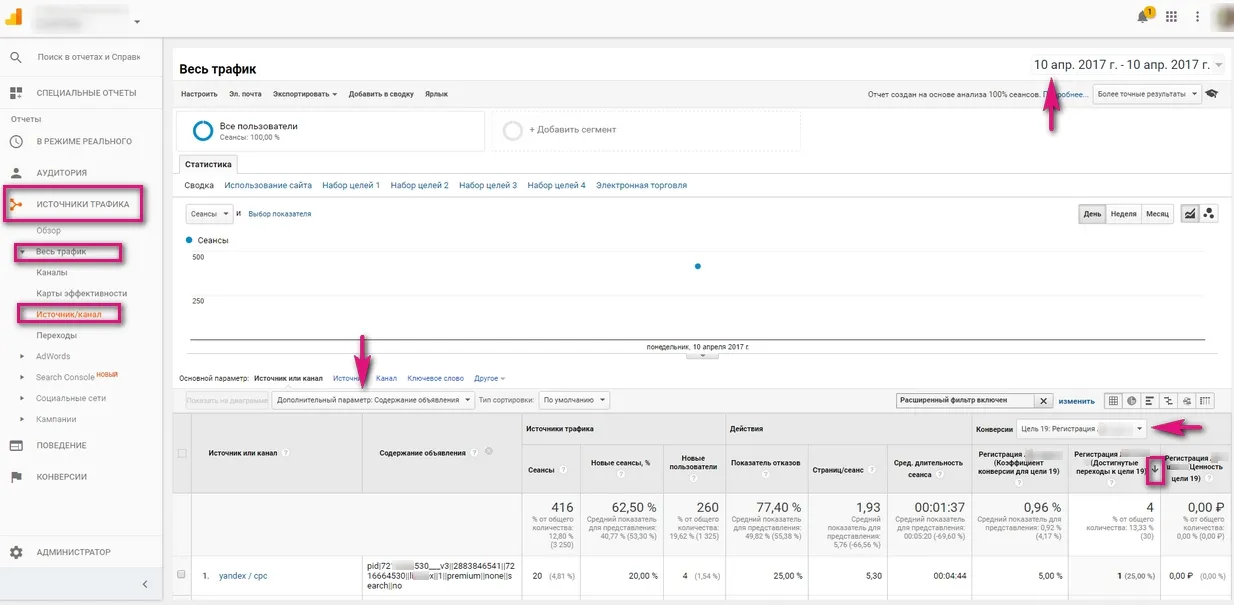
Task: Click the clock icon for В режиме реального
Action: coord(16,142)
